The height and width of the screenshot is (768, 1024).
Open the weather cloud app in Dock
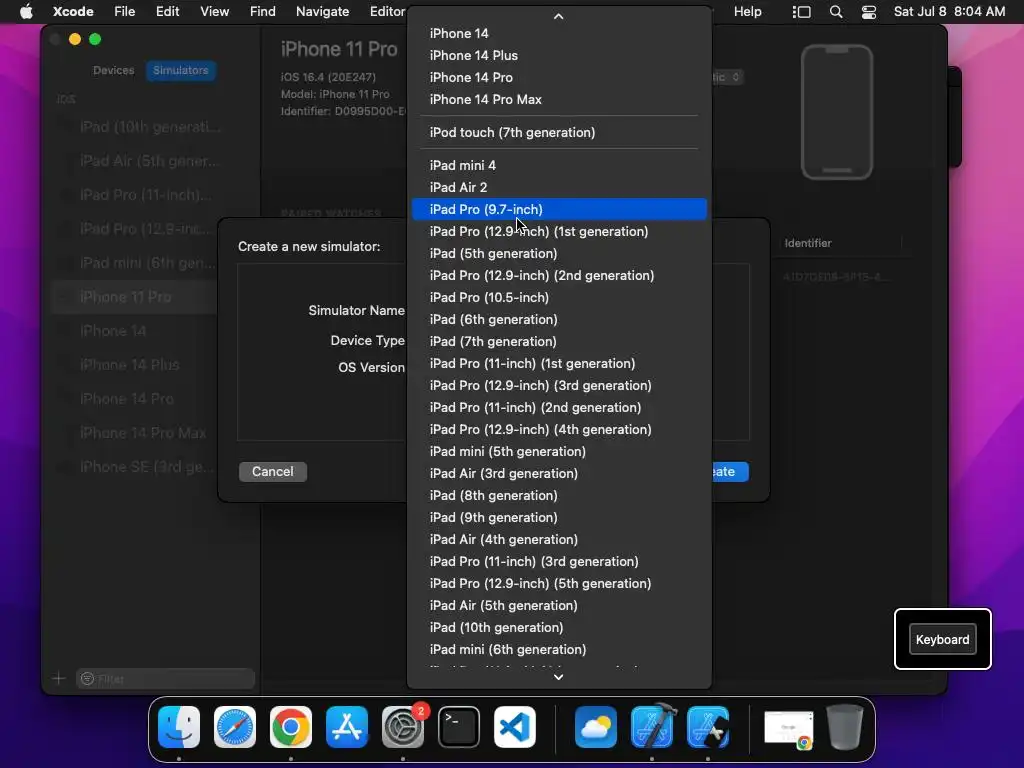596,727
